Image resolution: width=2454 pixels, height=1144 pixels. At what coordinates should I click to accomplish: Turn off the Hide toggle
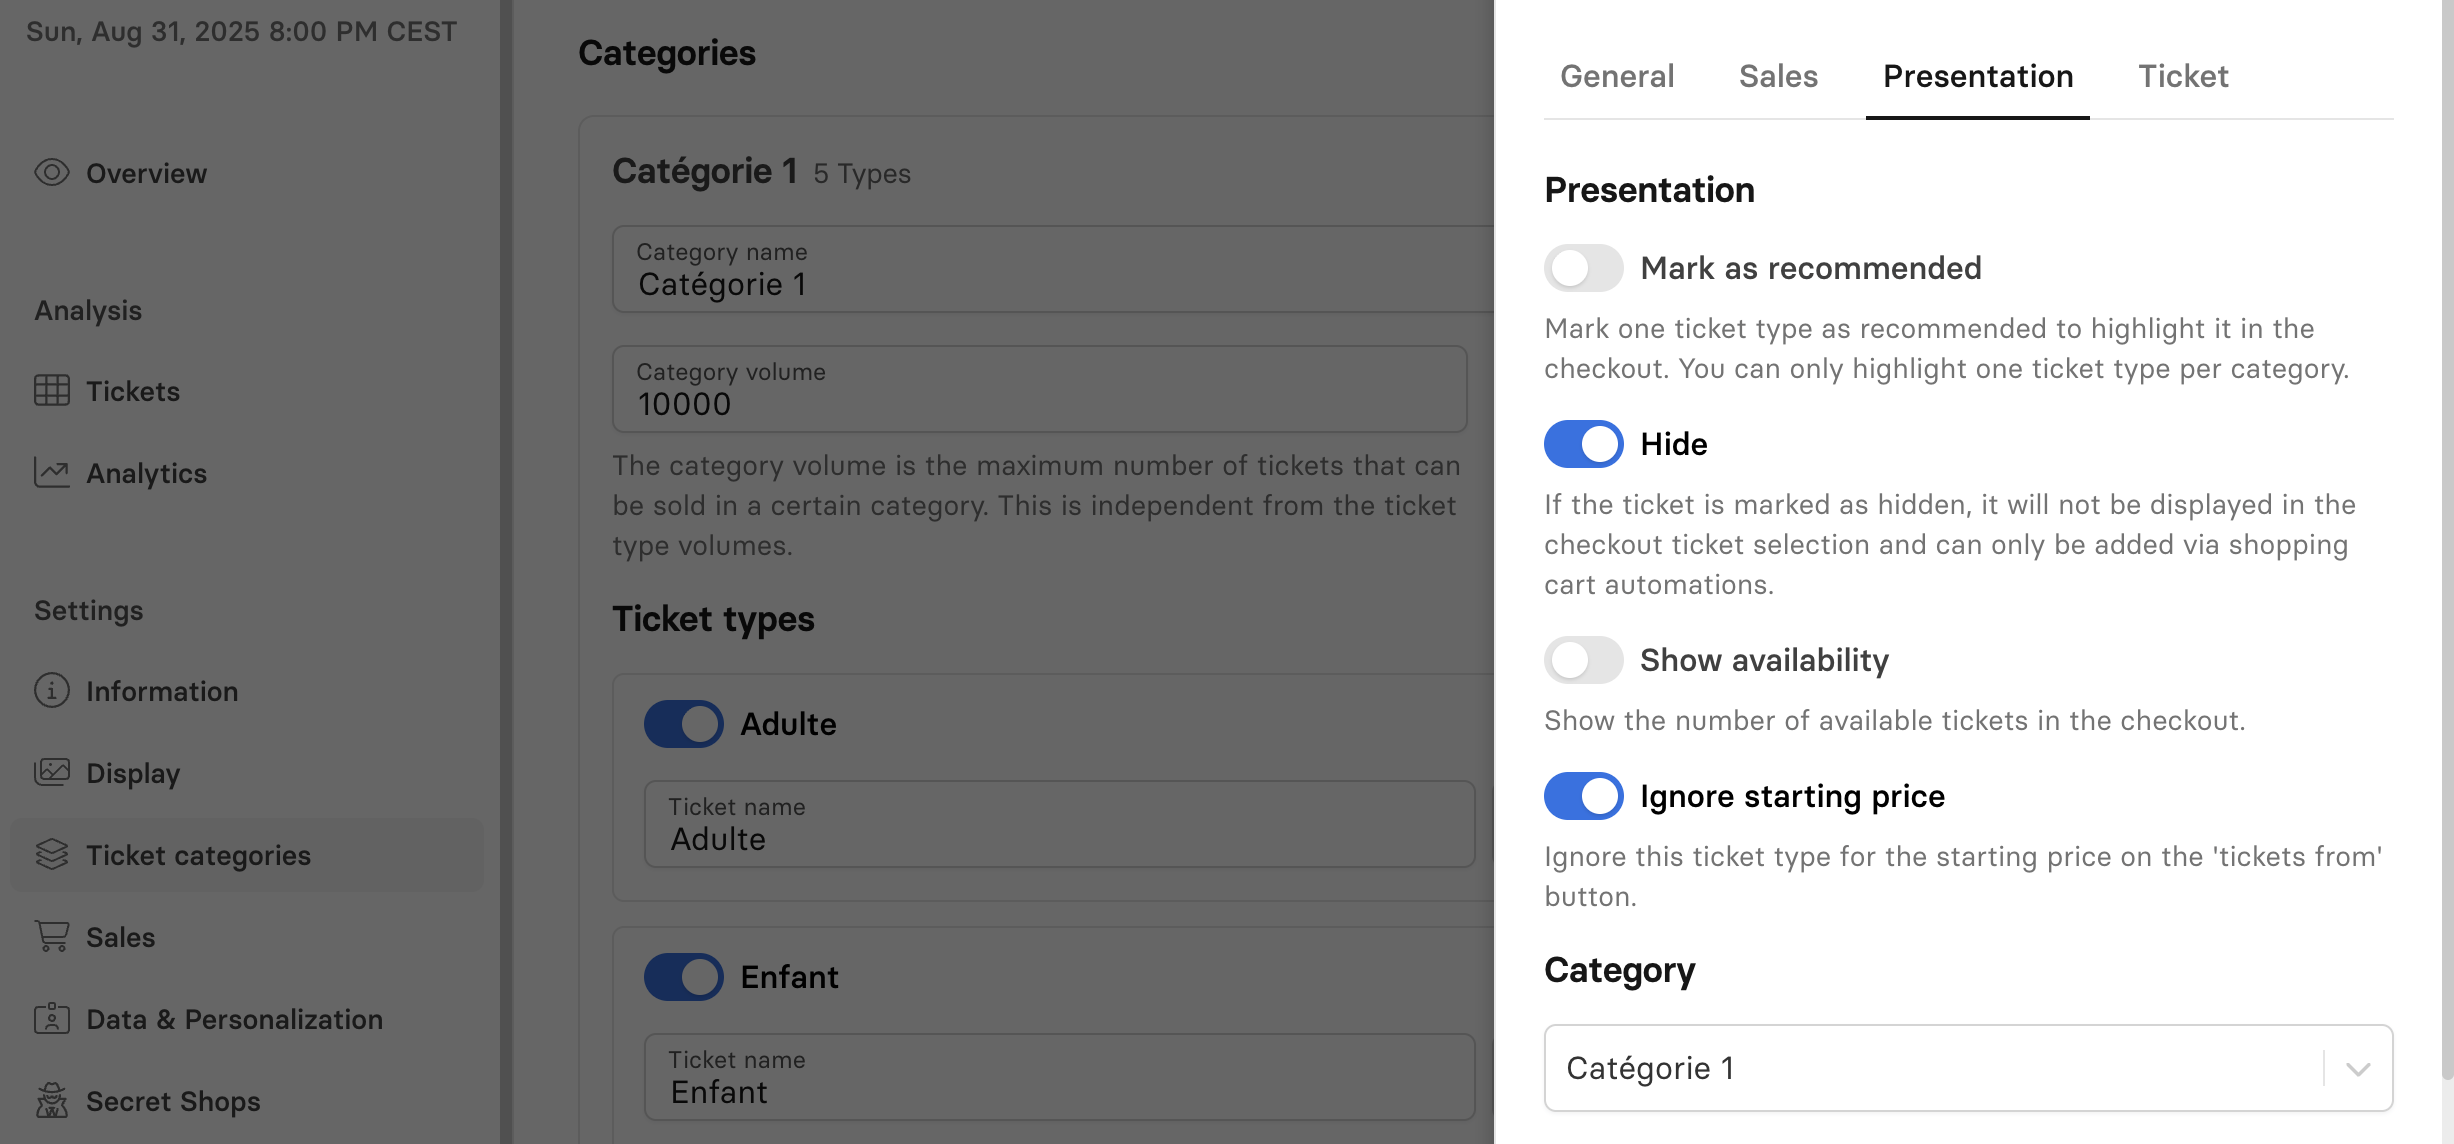(x=1583, y=444)
